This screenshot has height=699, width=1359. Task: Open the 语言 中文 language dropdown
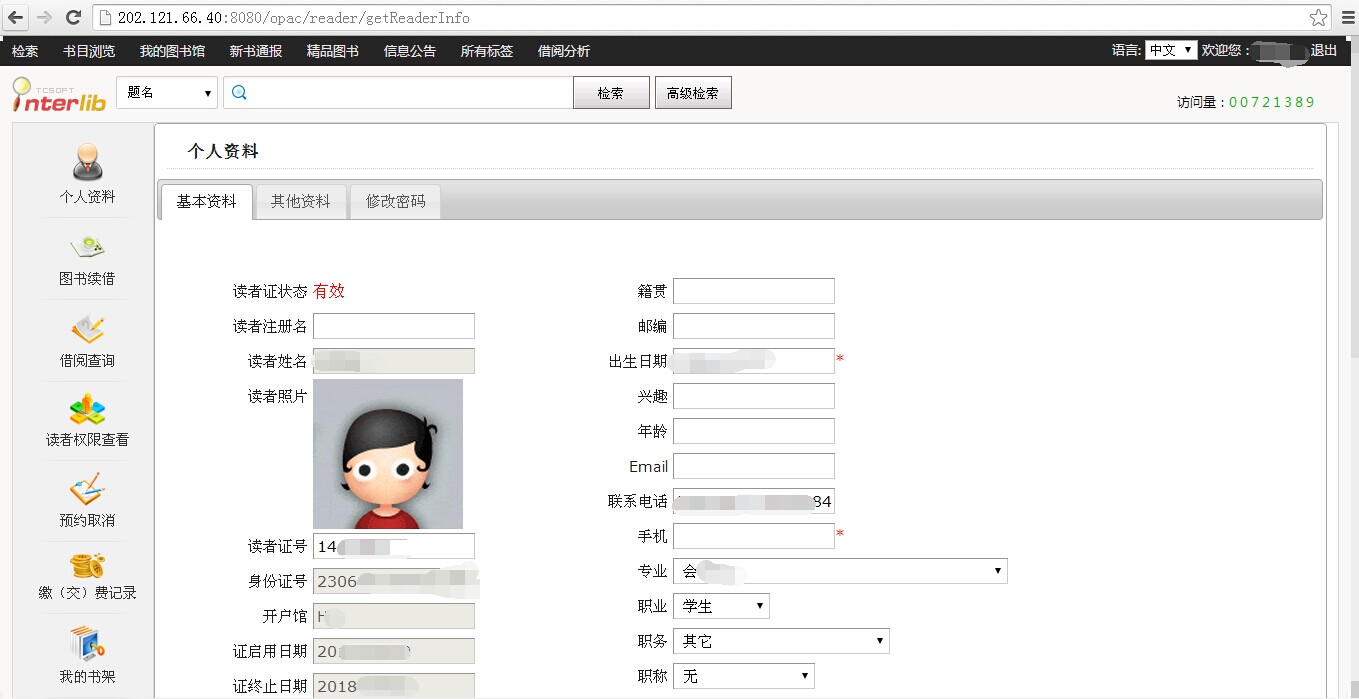coord(1171,50)
